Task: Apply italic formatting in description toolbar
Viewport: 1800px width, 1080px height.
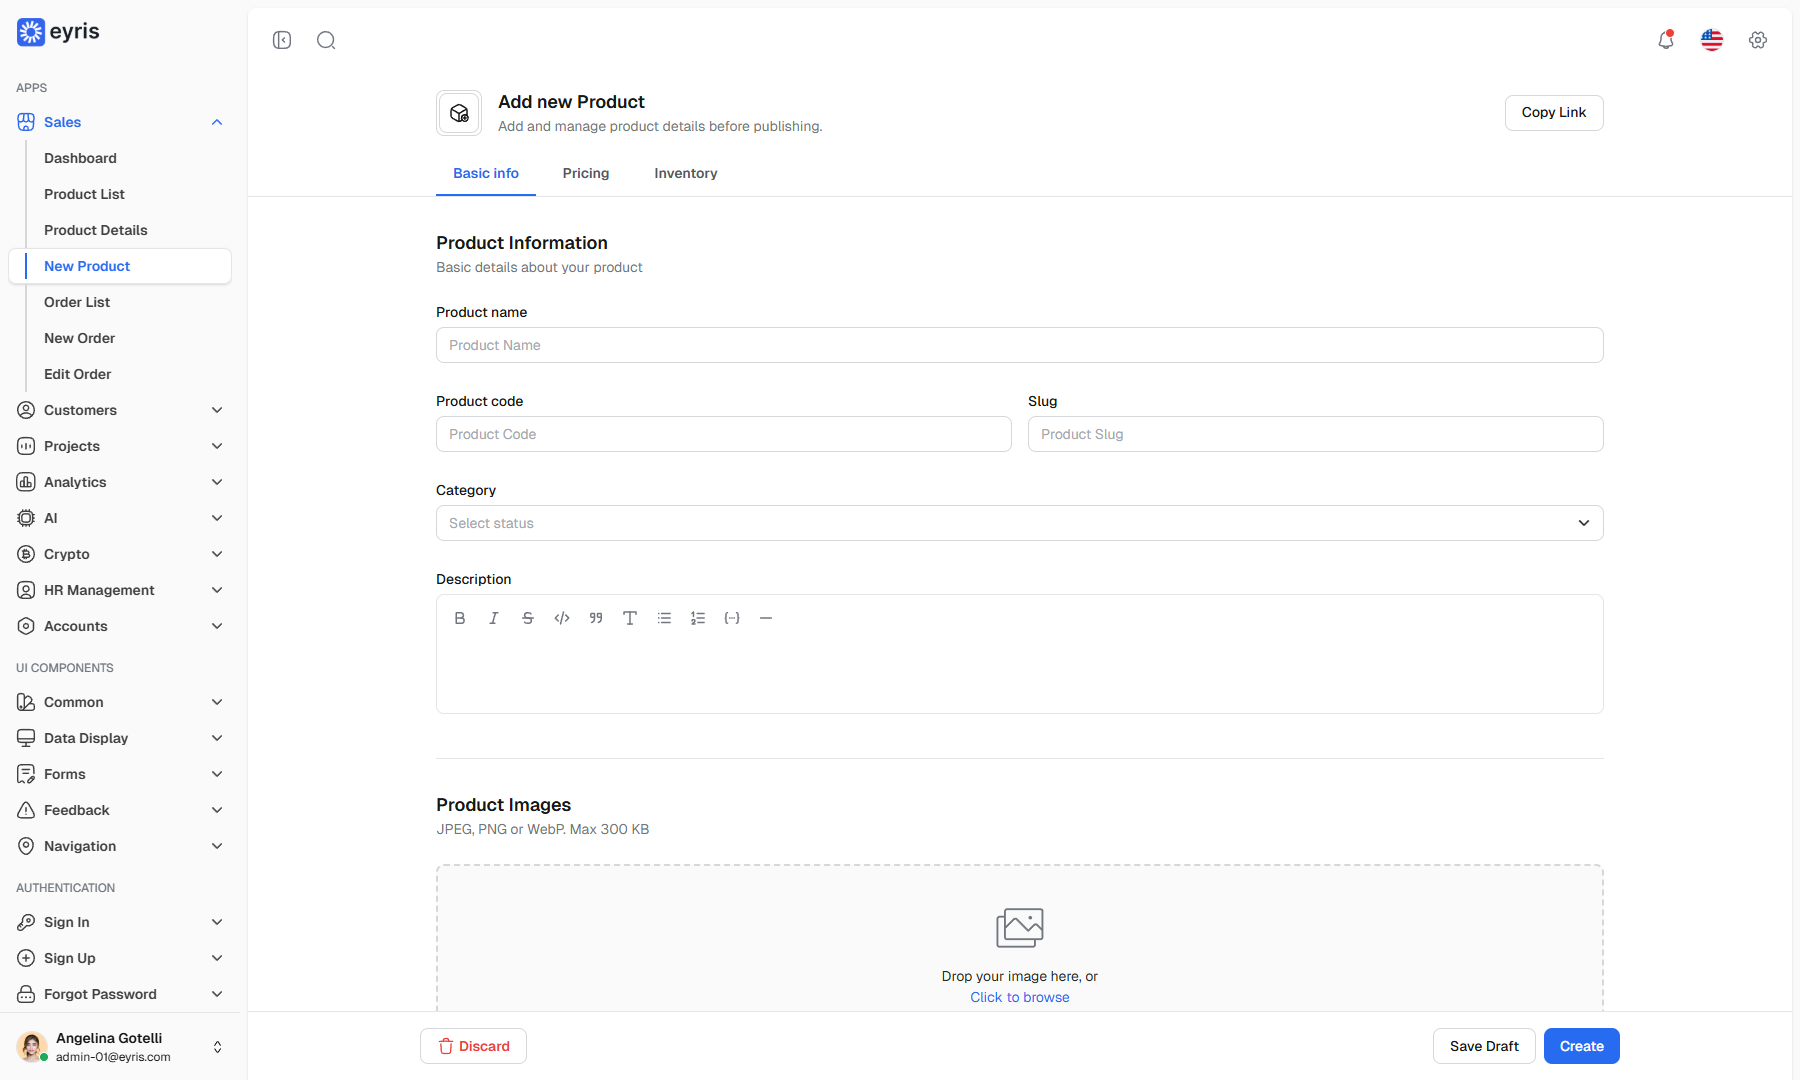Action: pyautogui.click(x=494, y=618)
